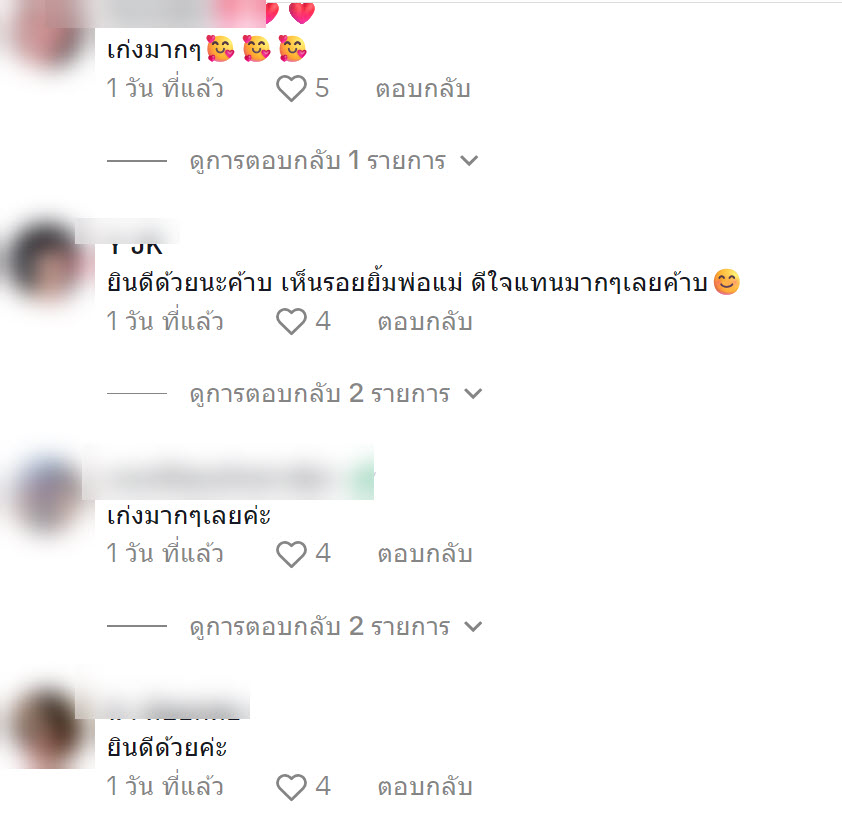Image resolution: width=842 pixels, height=828 pixels.
Task: Open username above 'เก่งมากๆเลยค่ะ' comment
Action: (x=228, y=474)
